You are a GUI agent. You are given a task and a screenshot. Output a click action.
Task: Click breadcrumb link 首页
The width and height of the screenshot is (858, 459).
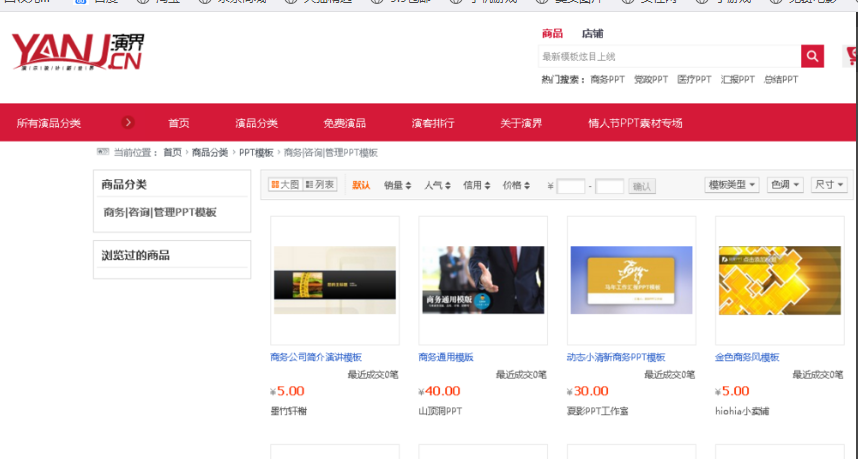coord(172,153)
